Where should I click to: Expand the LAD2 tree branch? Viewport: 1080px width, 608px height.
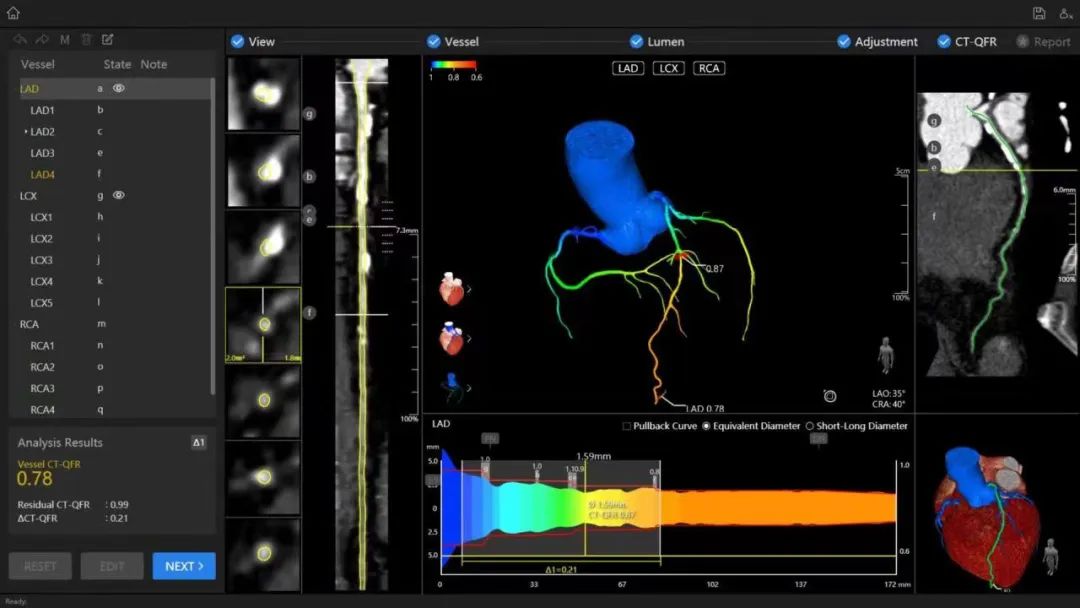click(x=26, y=132)
